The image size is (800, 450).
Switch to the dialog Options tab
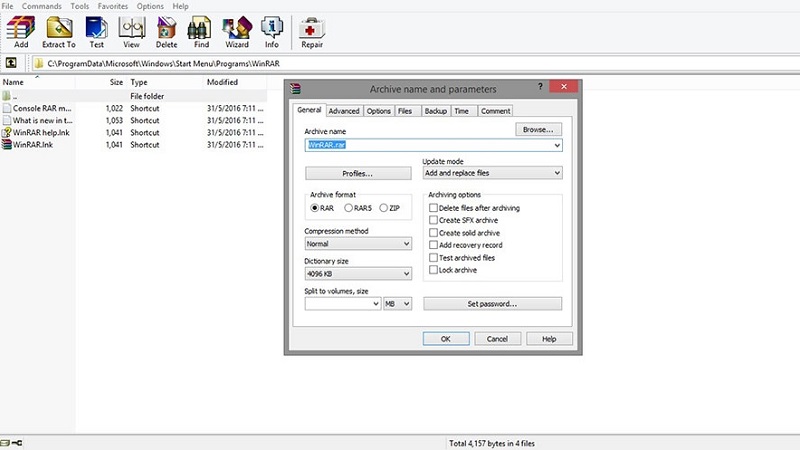(379, 111)
